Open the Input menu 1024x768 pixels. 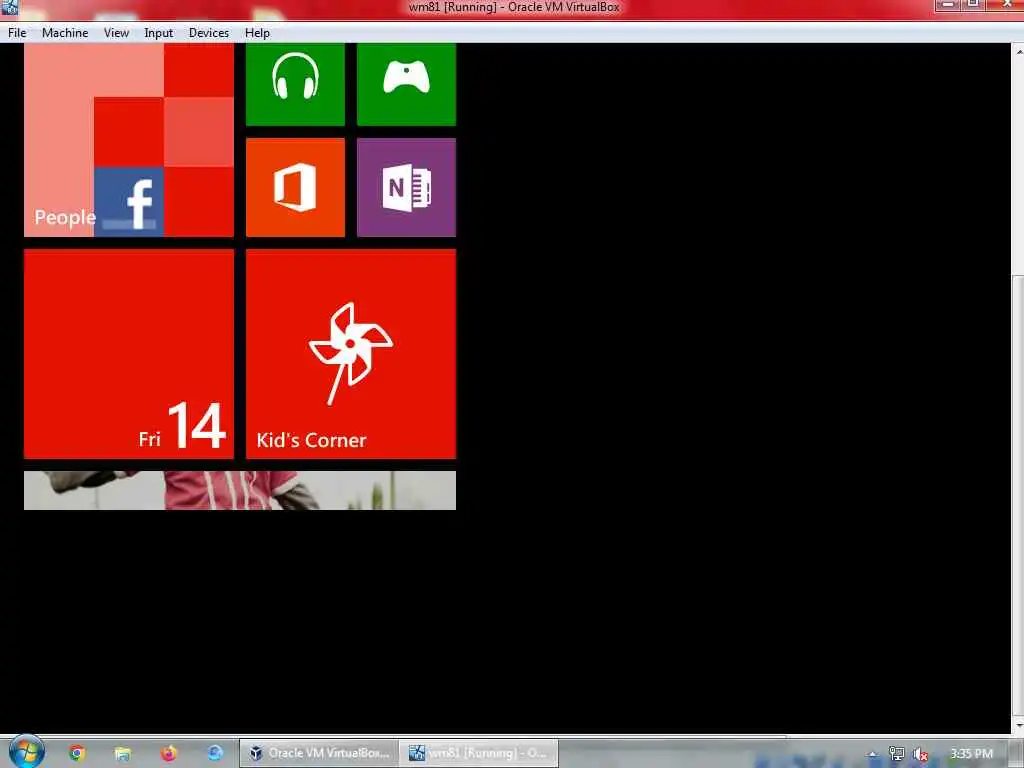tap(159, 33)
